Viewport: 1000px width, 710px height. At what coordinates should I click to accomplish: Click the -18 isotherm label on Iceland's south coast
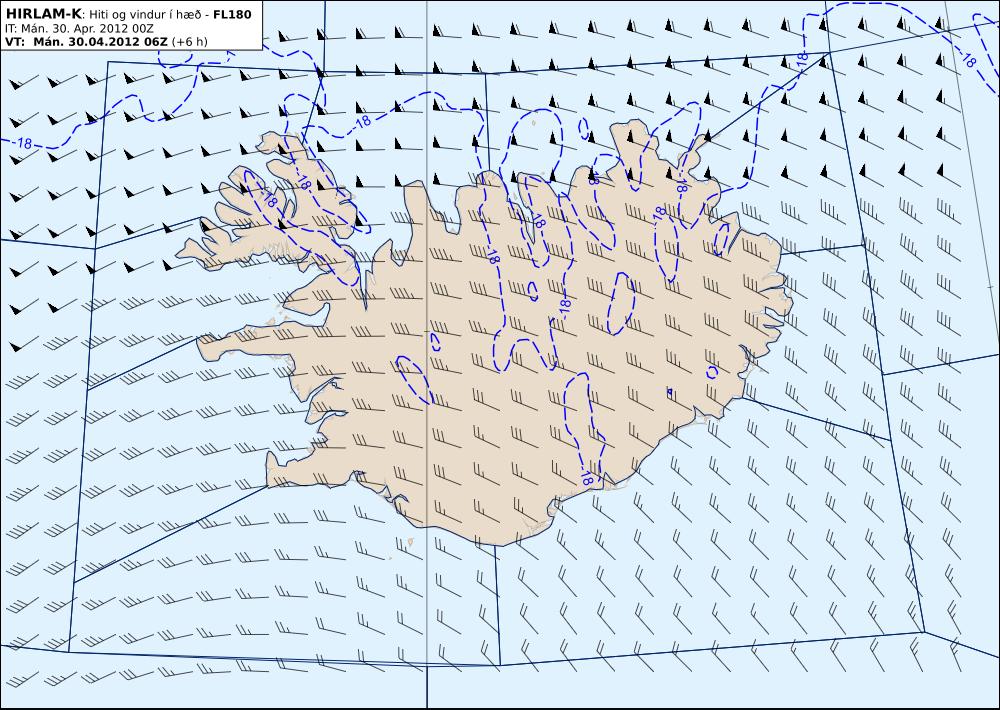(587, 476)
